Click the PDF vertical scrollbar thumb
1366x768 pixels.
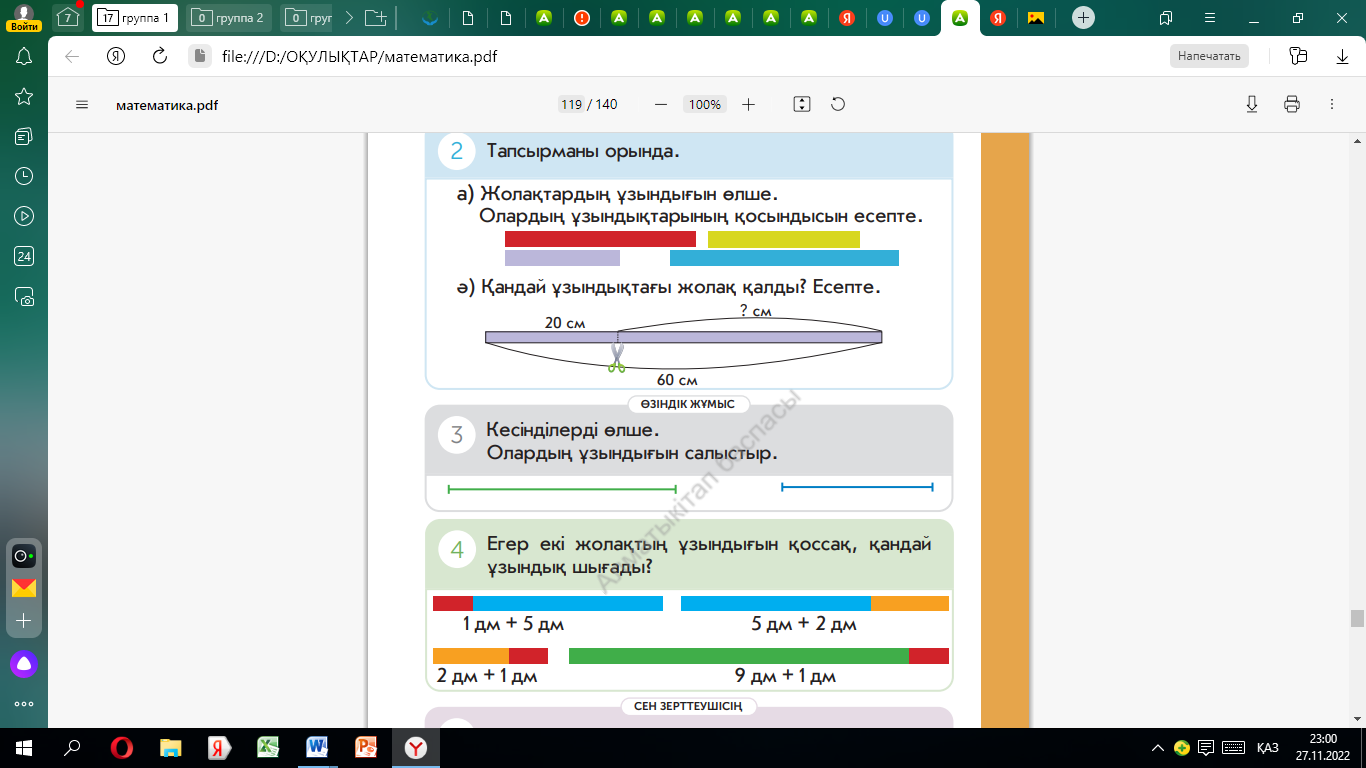[1357, 618]
